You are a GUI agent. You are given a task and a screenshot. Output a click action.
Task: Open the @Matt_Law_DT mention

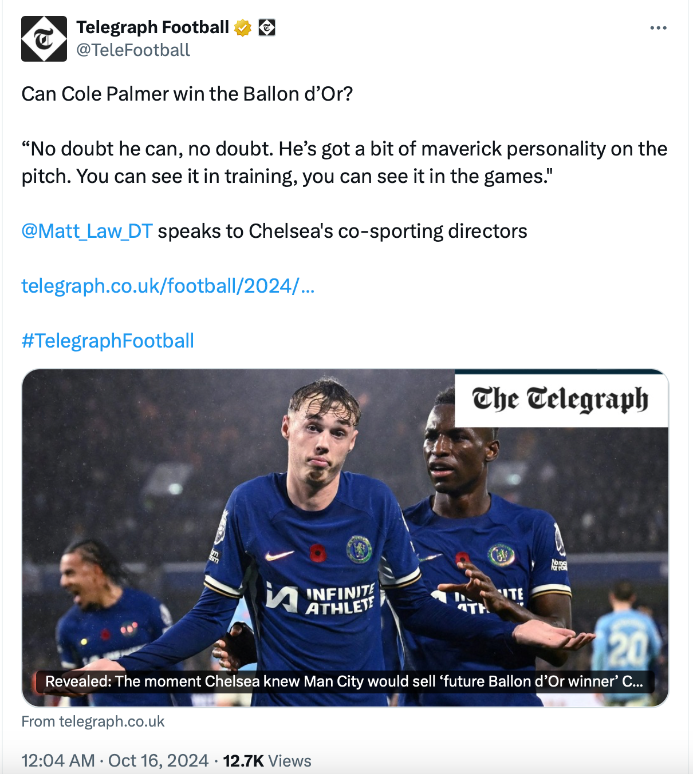pos(87,231)
